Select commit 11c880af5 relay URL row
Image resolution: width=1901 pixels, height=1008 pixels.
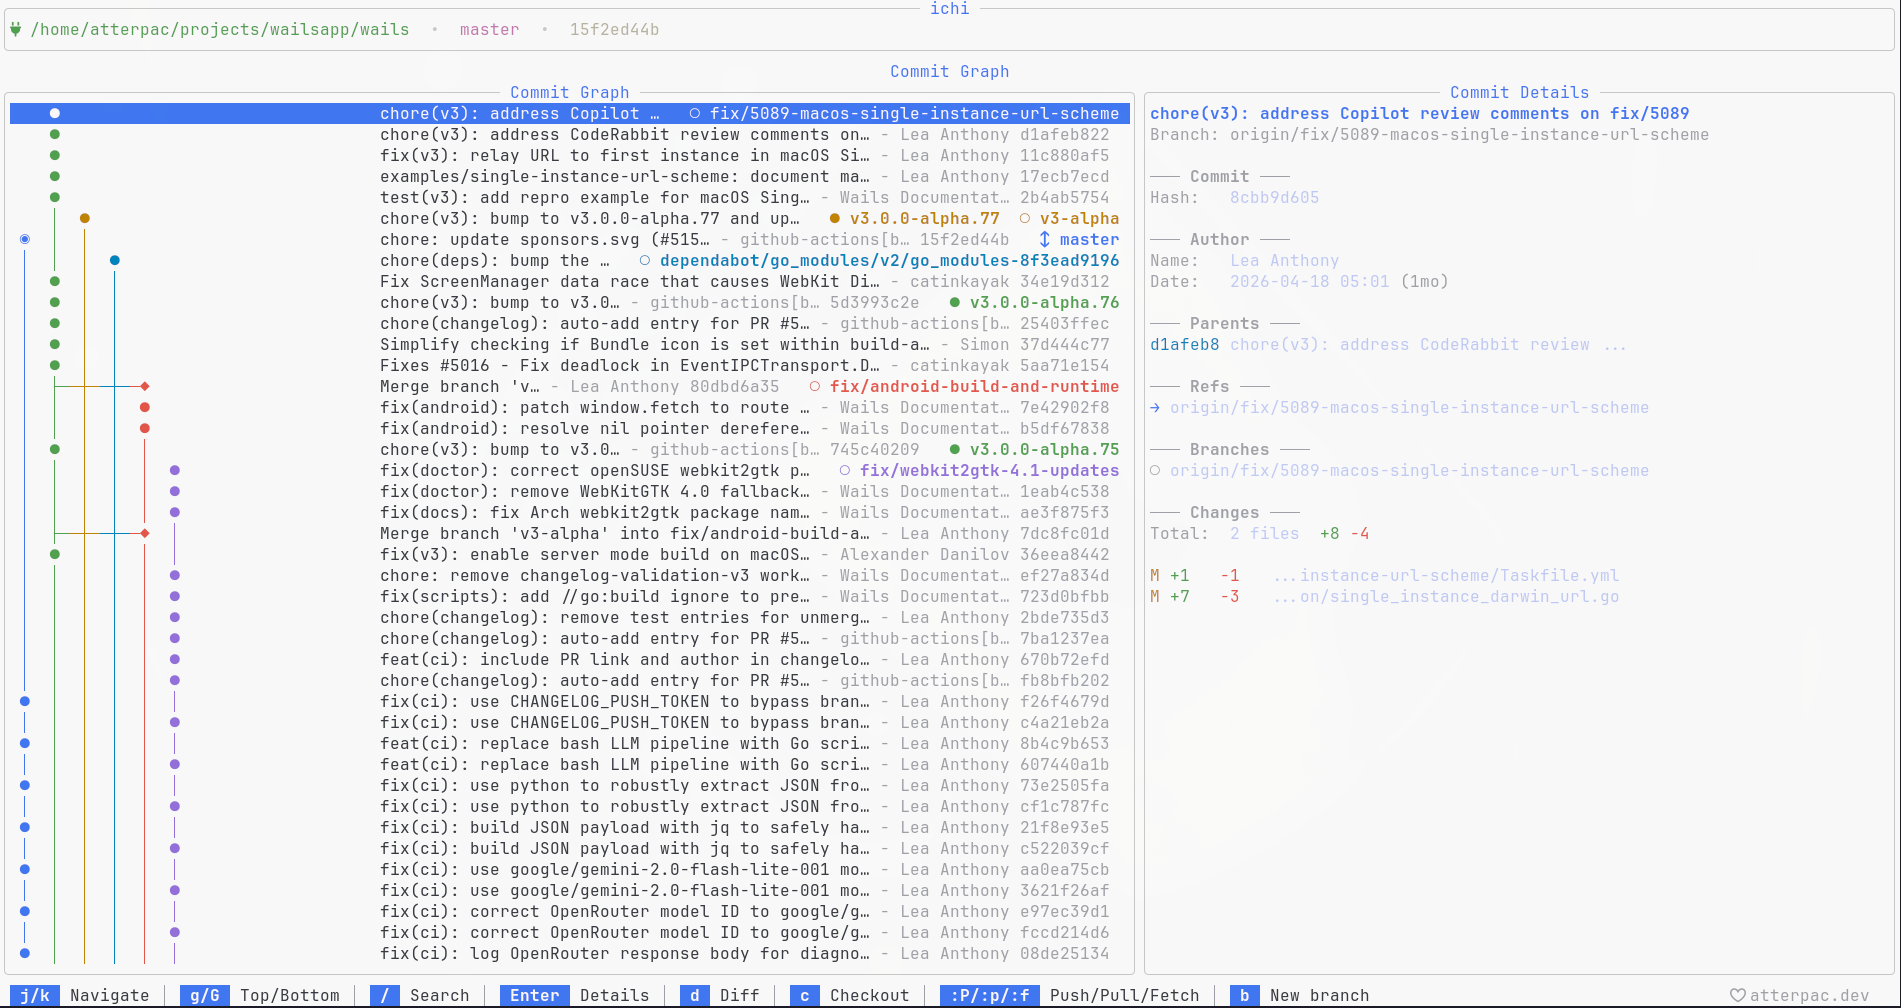click(570, 156)
